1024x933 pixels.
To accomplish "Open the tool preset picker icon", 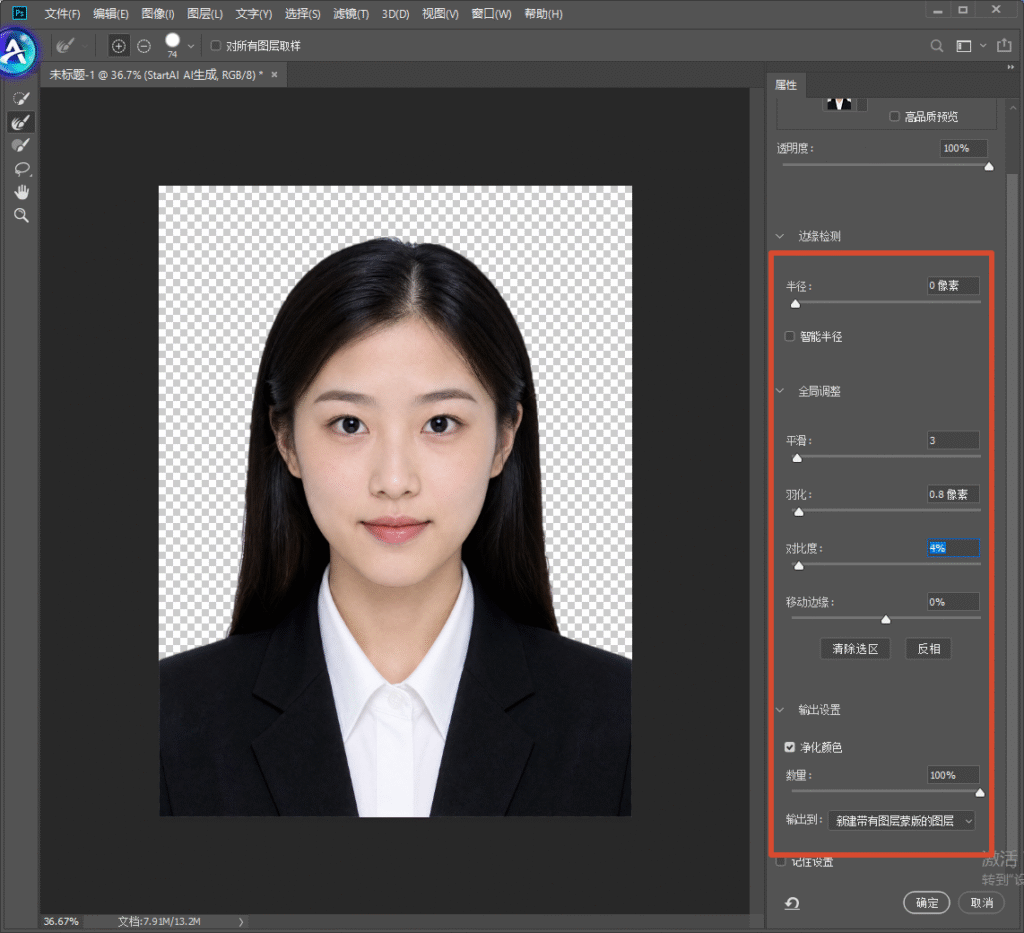I will pyautogui.click(x=65, y=46).
